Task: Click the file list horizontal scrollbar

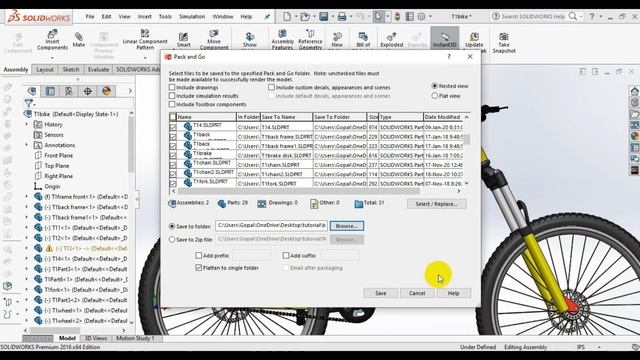Action: 298,191
